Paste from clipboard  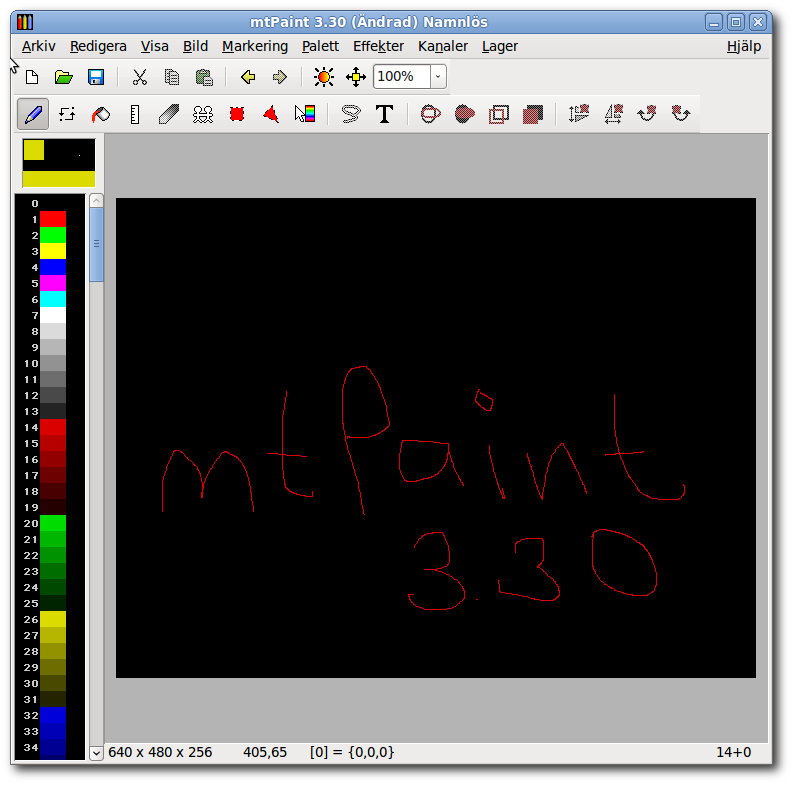coord(204,77)
